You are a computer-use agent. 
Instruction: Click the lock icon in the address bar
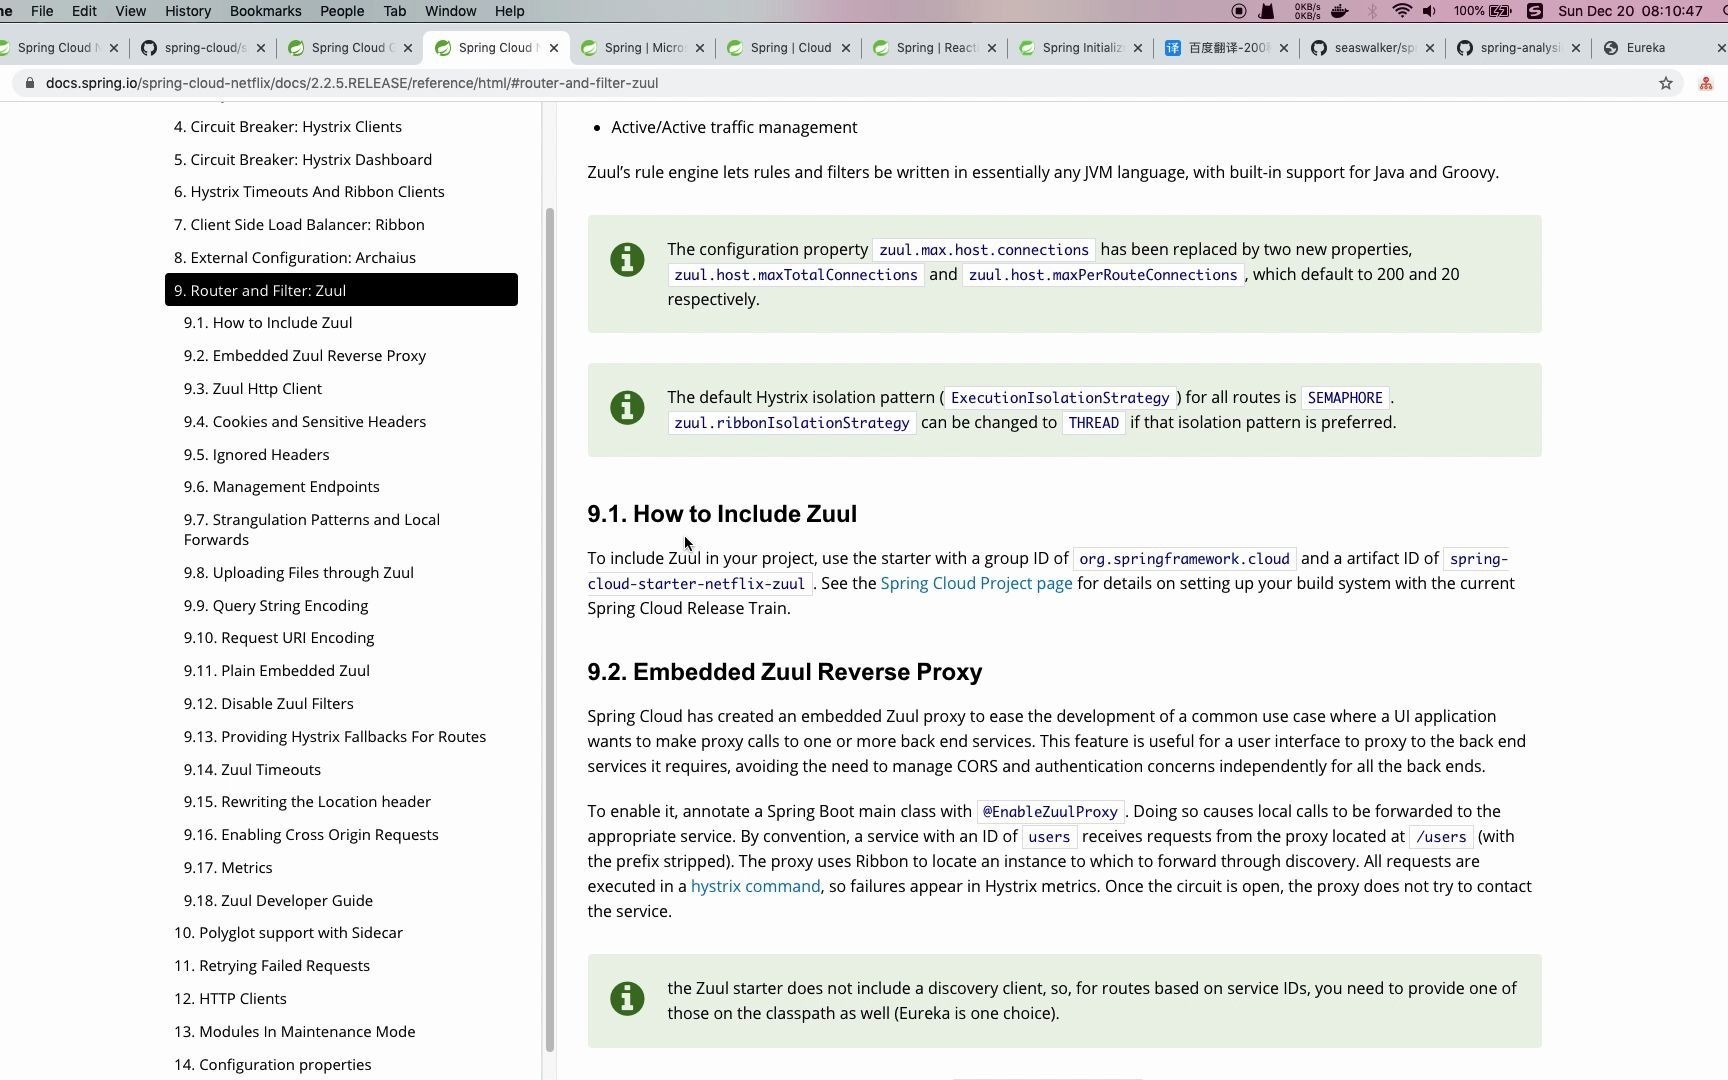(x=29, y=83)
